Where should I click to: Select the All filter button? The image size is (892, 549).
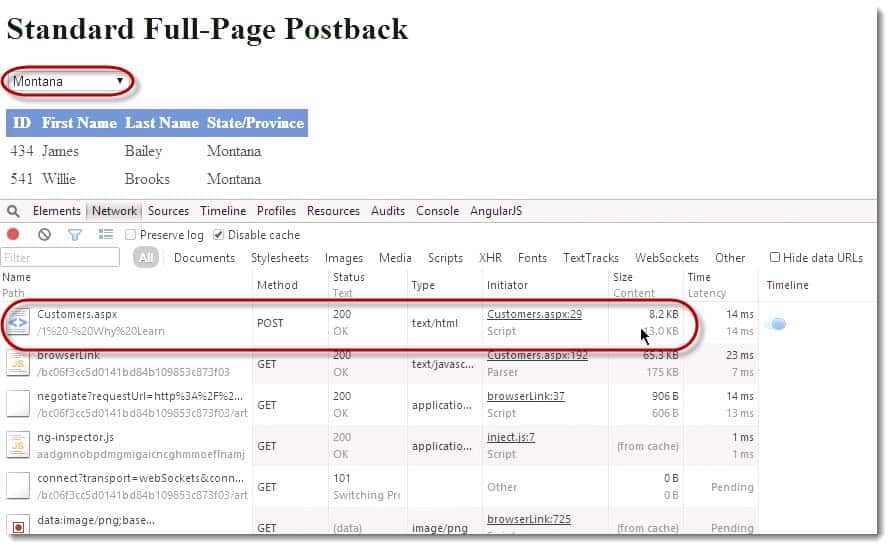(x=146, y=258)
